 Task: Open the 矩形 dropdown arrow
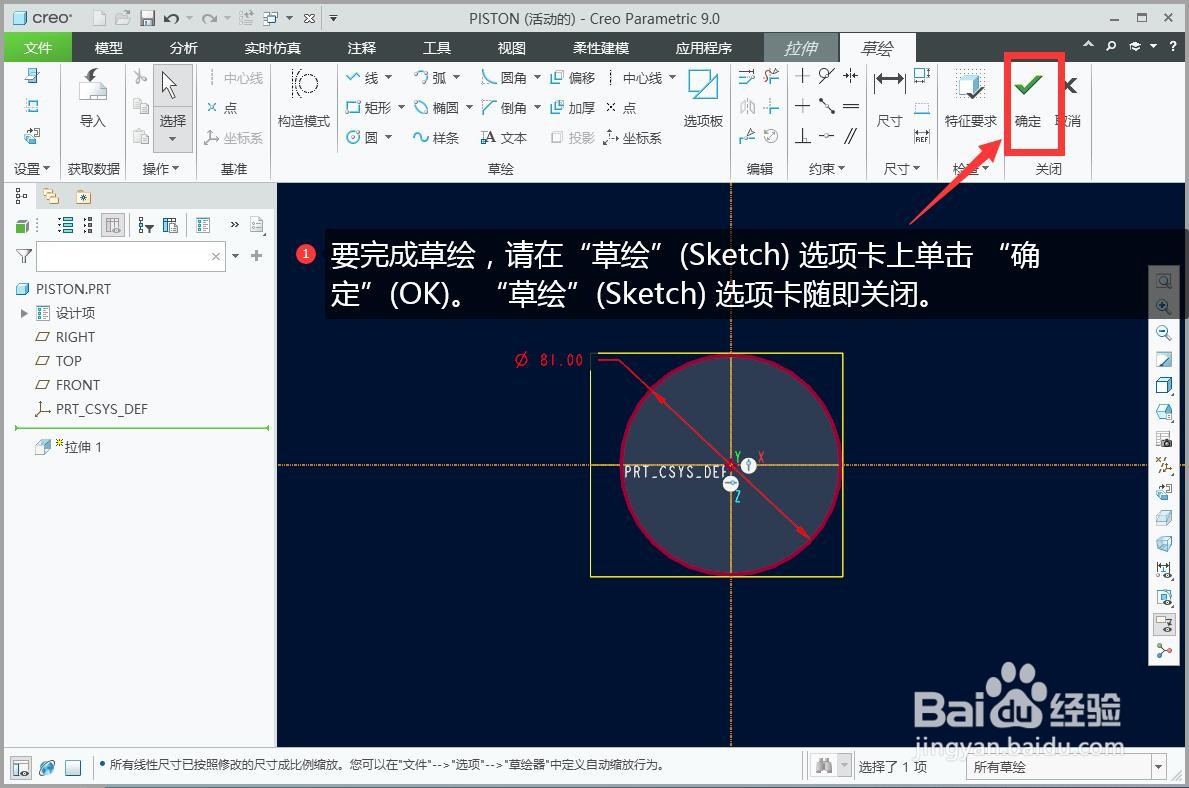401,108
